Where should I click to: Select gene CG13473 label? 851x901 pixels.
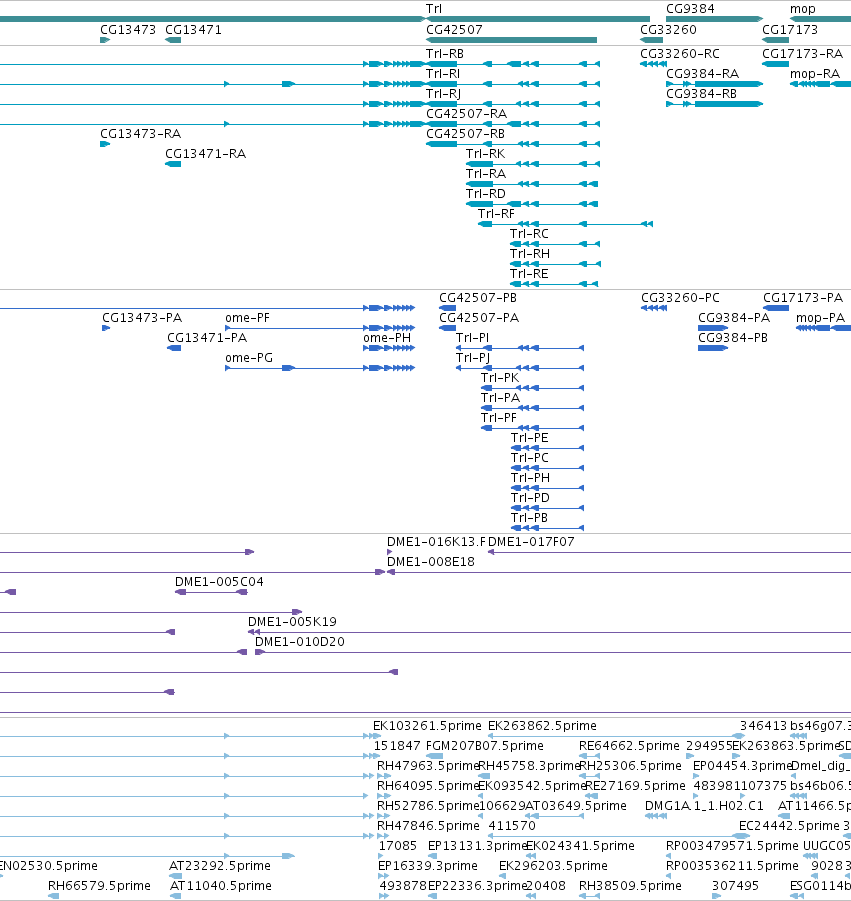tap(128, 29)
